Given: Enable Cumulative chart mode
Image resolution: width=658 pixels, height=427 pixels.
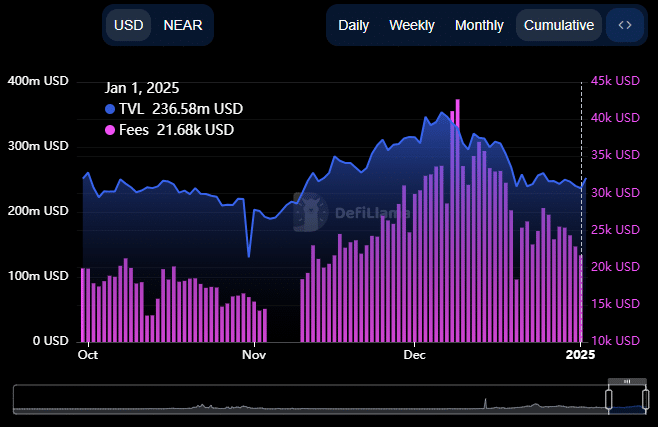Looking at the screenshot, I should click(559, 25).
